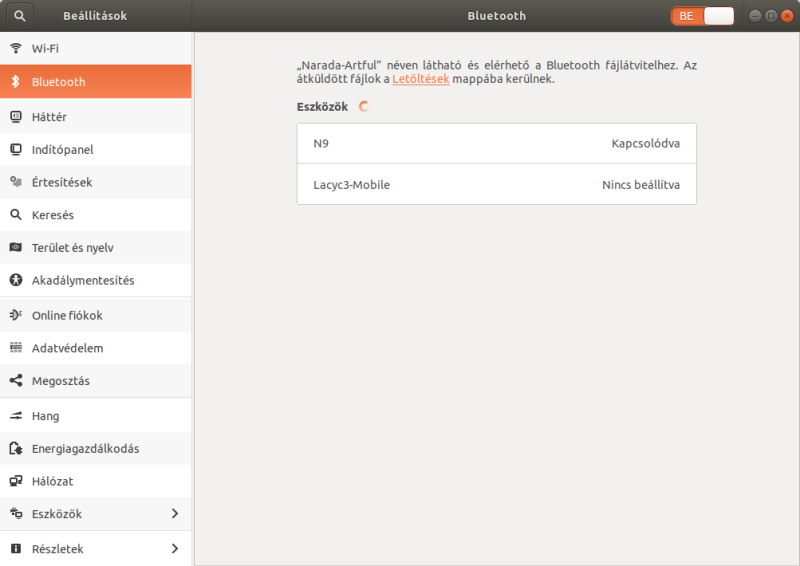Image resolution: width=800 pixels, height=566 pixels.
Task: Choose Hang label in sidebar
Action: coord(45,416)
